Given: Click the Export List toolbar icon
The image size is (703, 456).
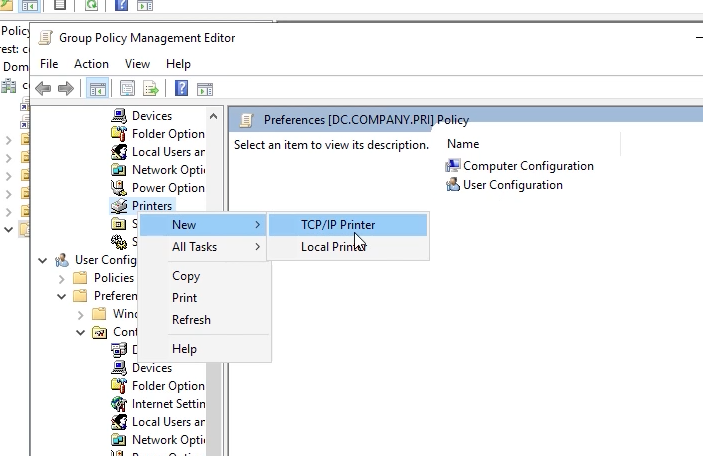Looking at the screenshot, I should 151,89.
